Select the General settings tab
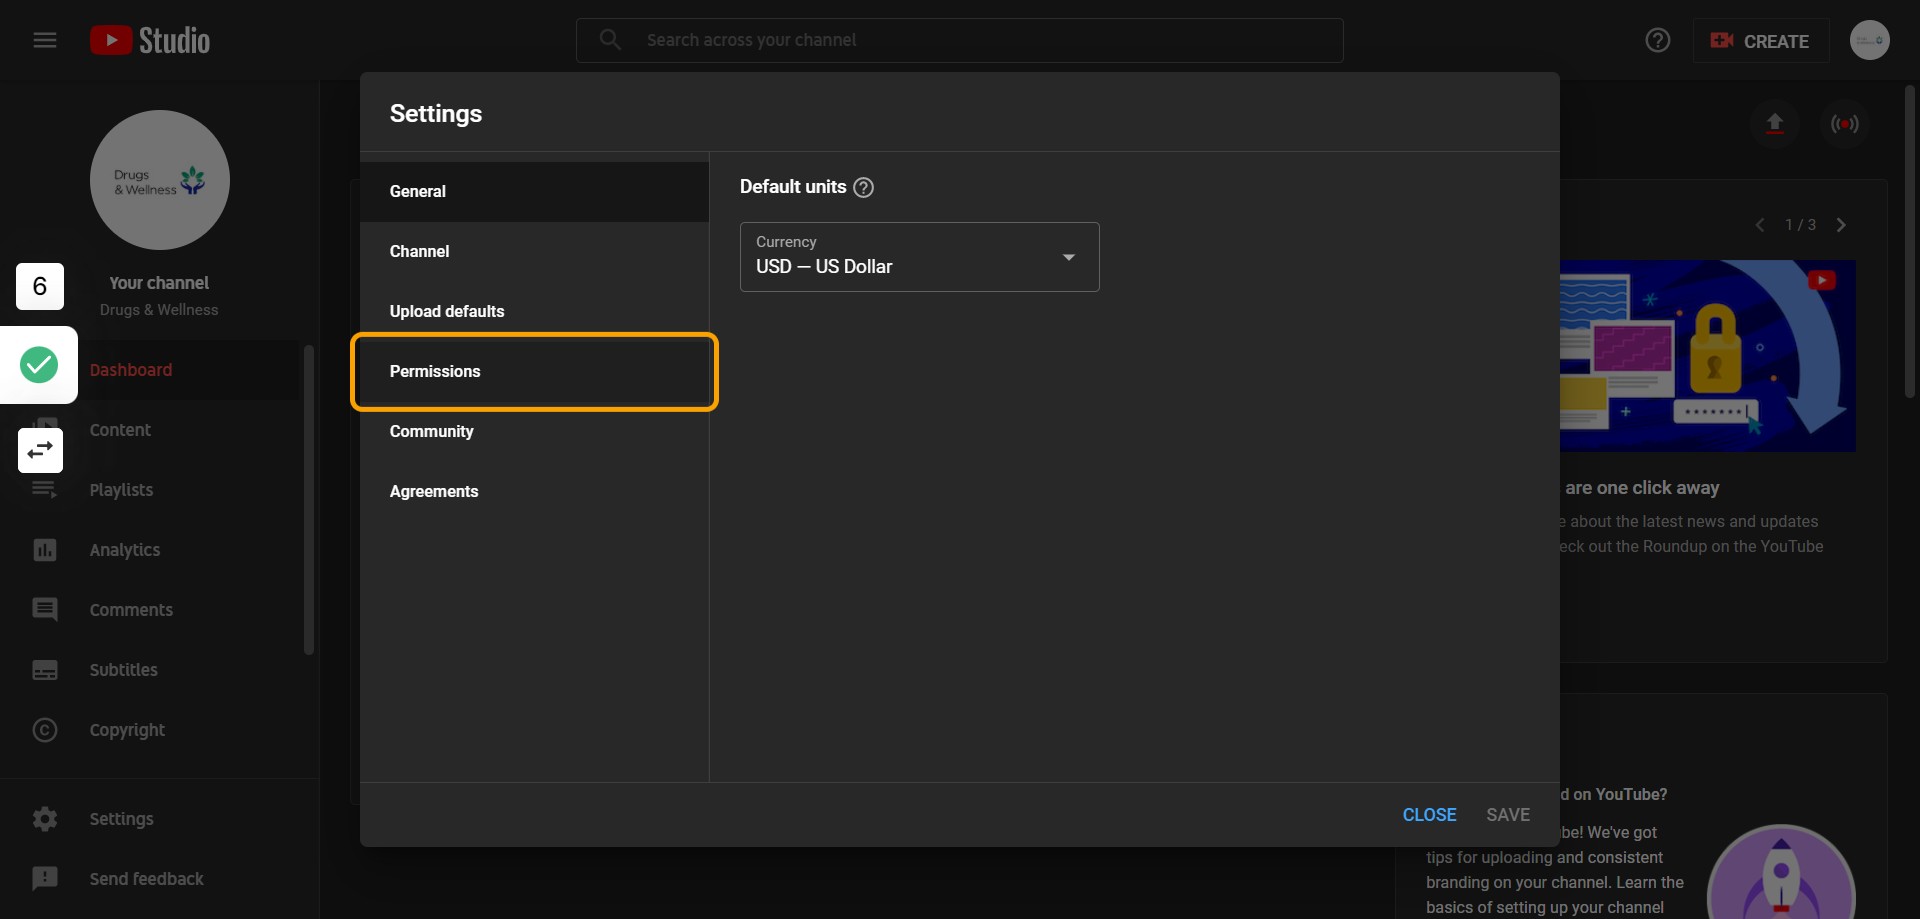 point(534,191)
